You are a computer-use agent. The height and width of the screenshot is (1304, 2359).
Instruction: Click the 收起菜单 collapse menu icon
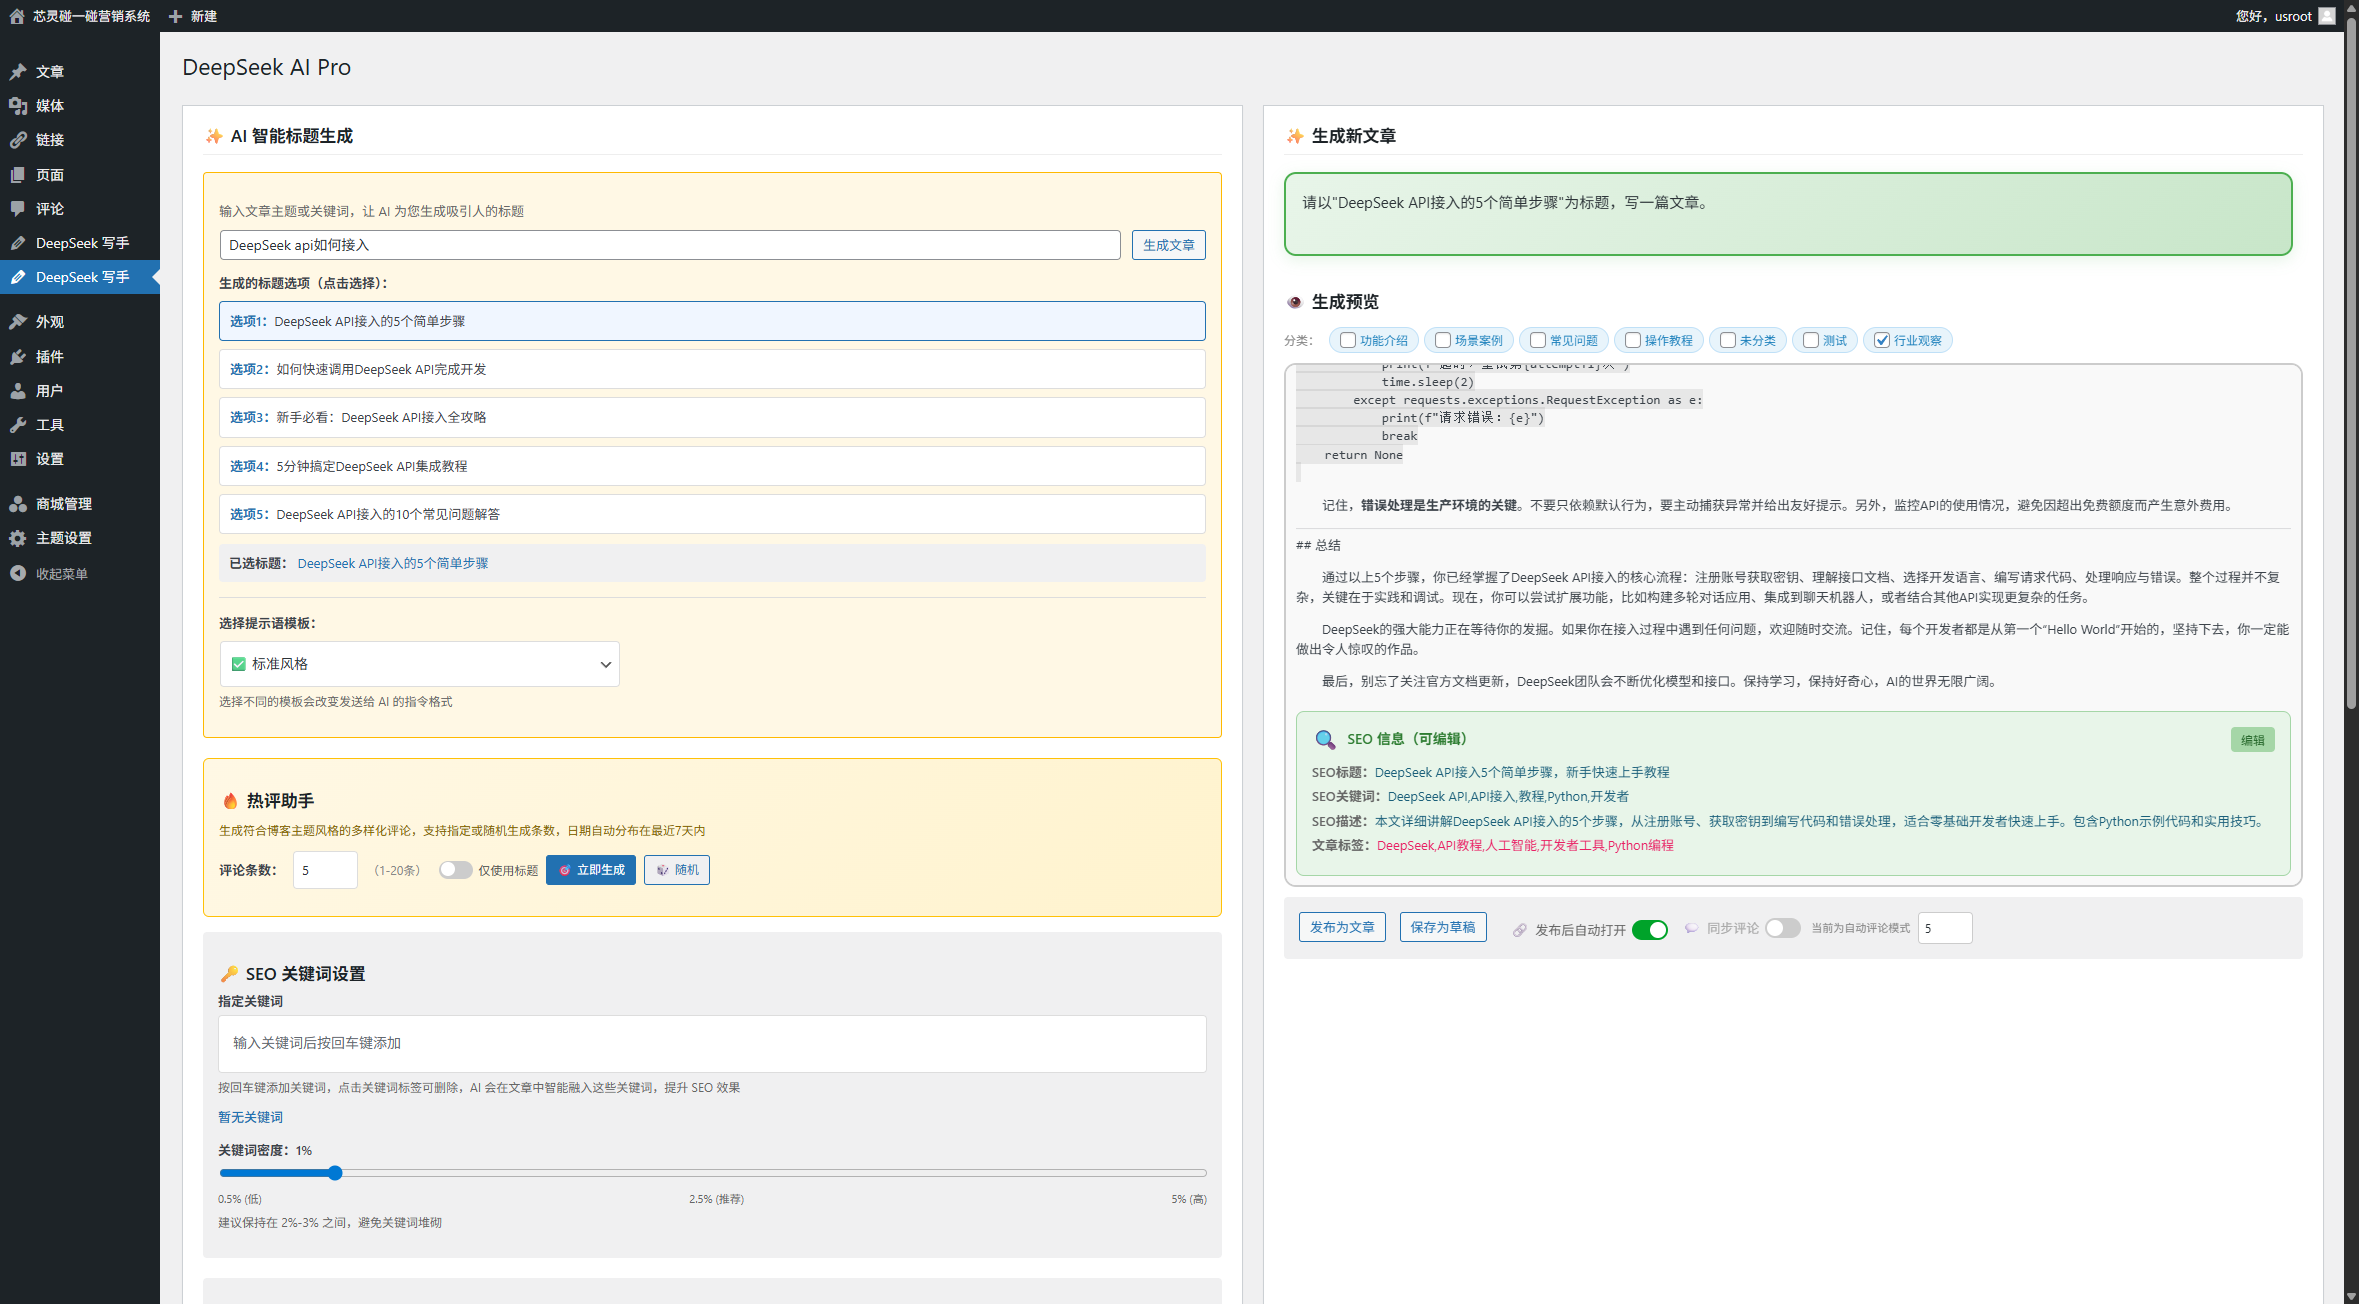[x=18, y=574]
